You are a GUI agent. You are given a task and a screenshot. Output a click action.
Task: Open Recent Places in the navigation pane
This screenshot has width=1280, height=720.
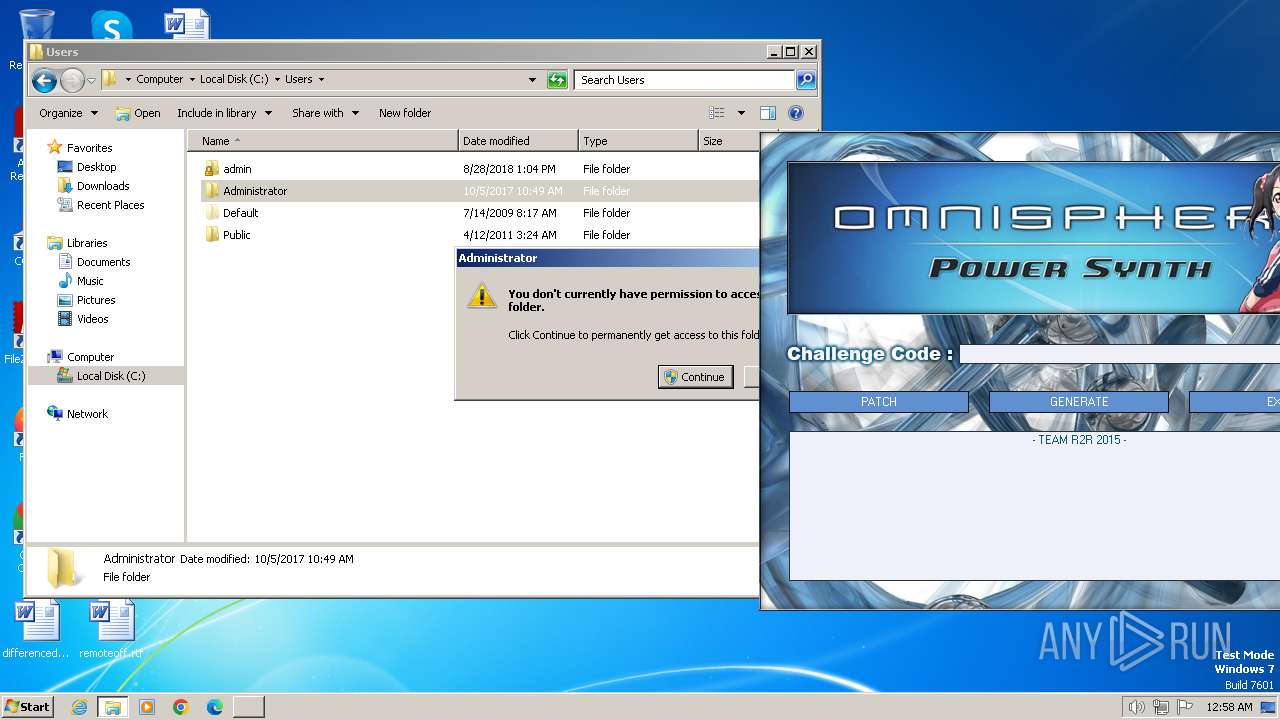tap(110, 205)
